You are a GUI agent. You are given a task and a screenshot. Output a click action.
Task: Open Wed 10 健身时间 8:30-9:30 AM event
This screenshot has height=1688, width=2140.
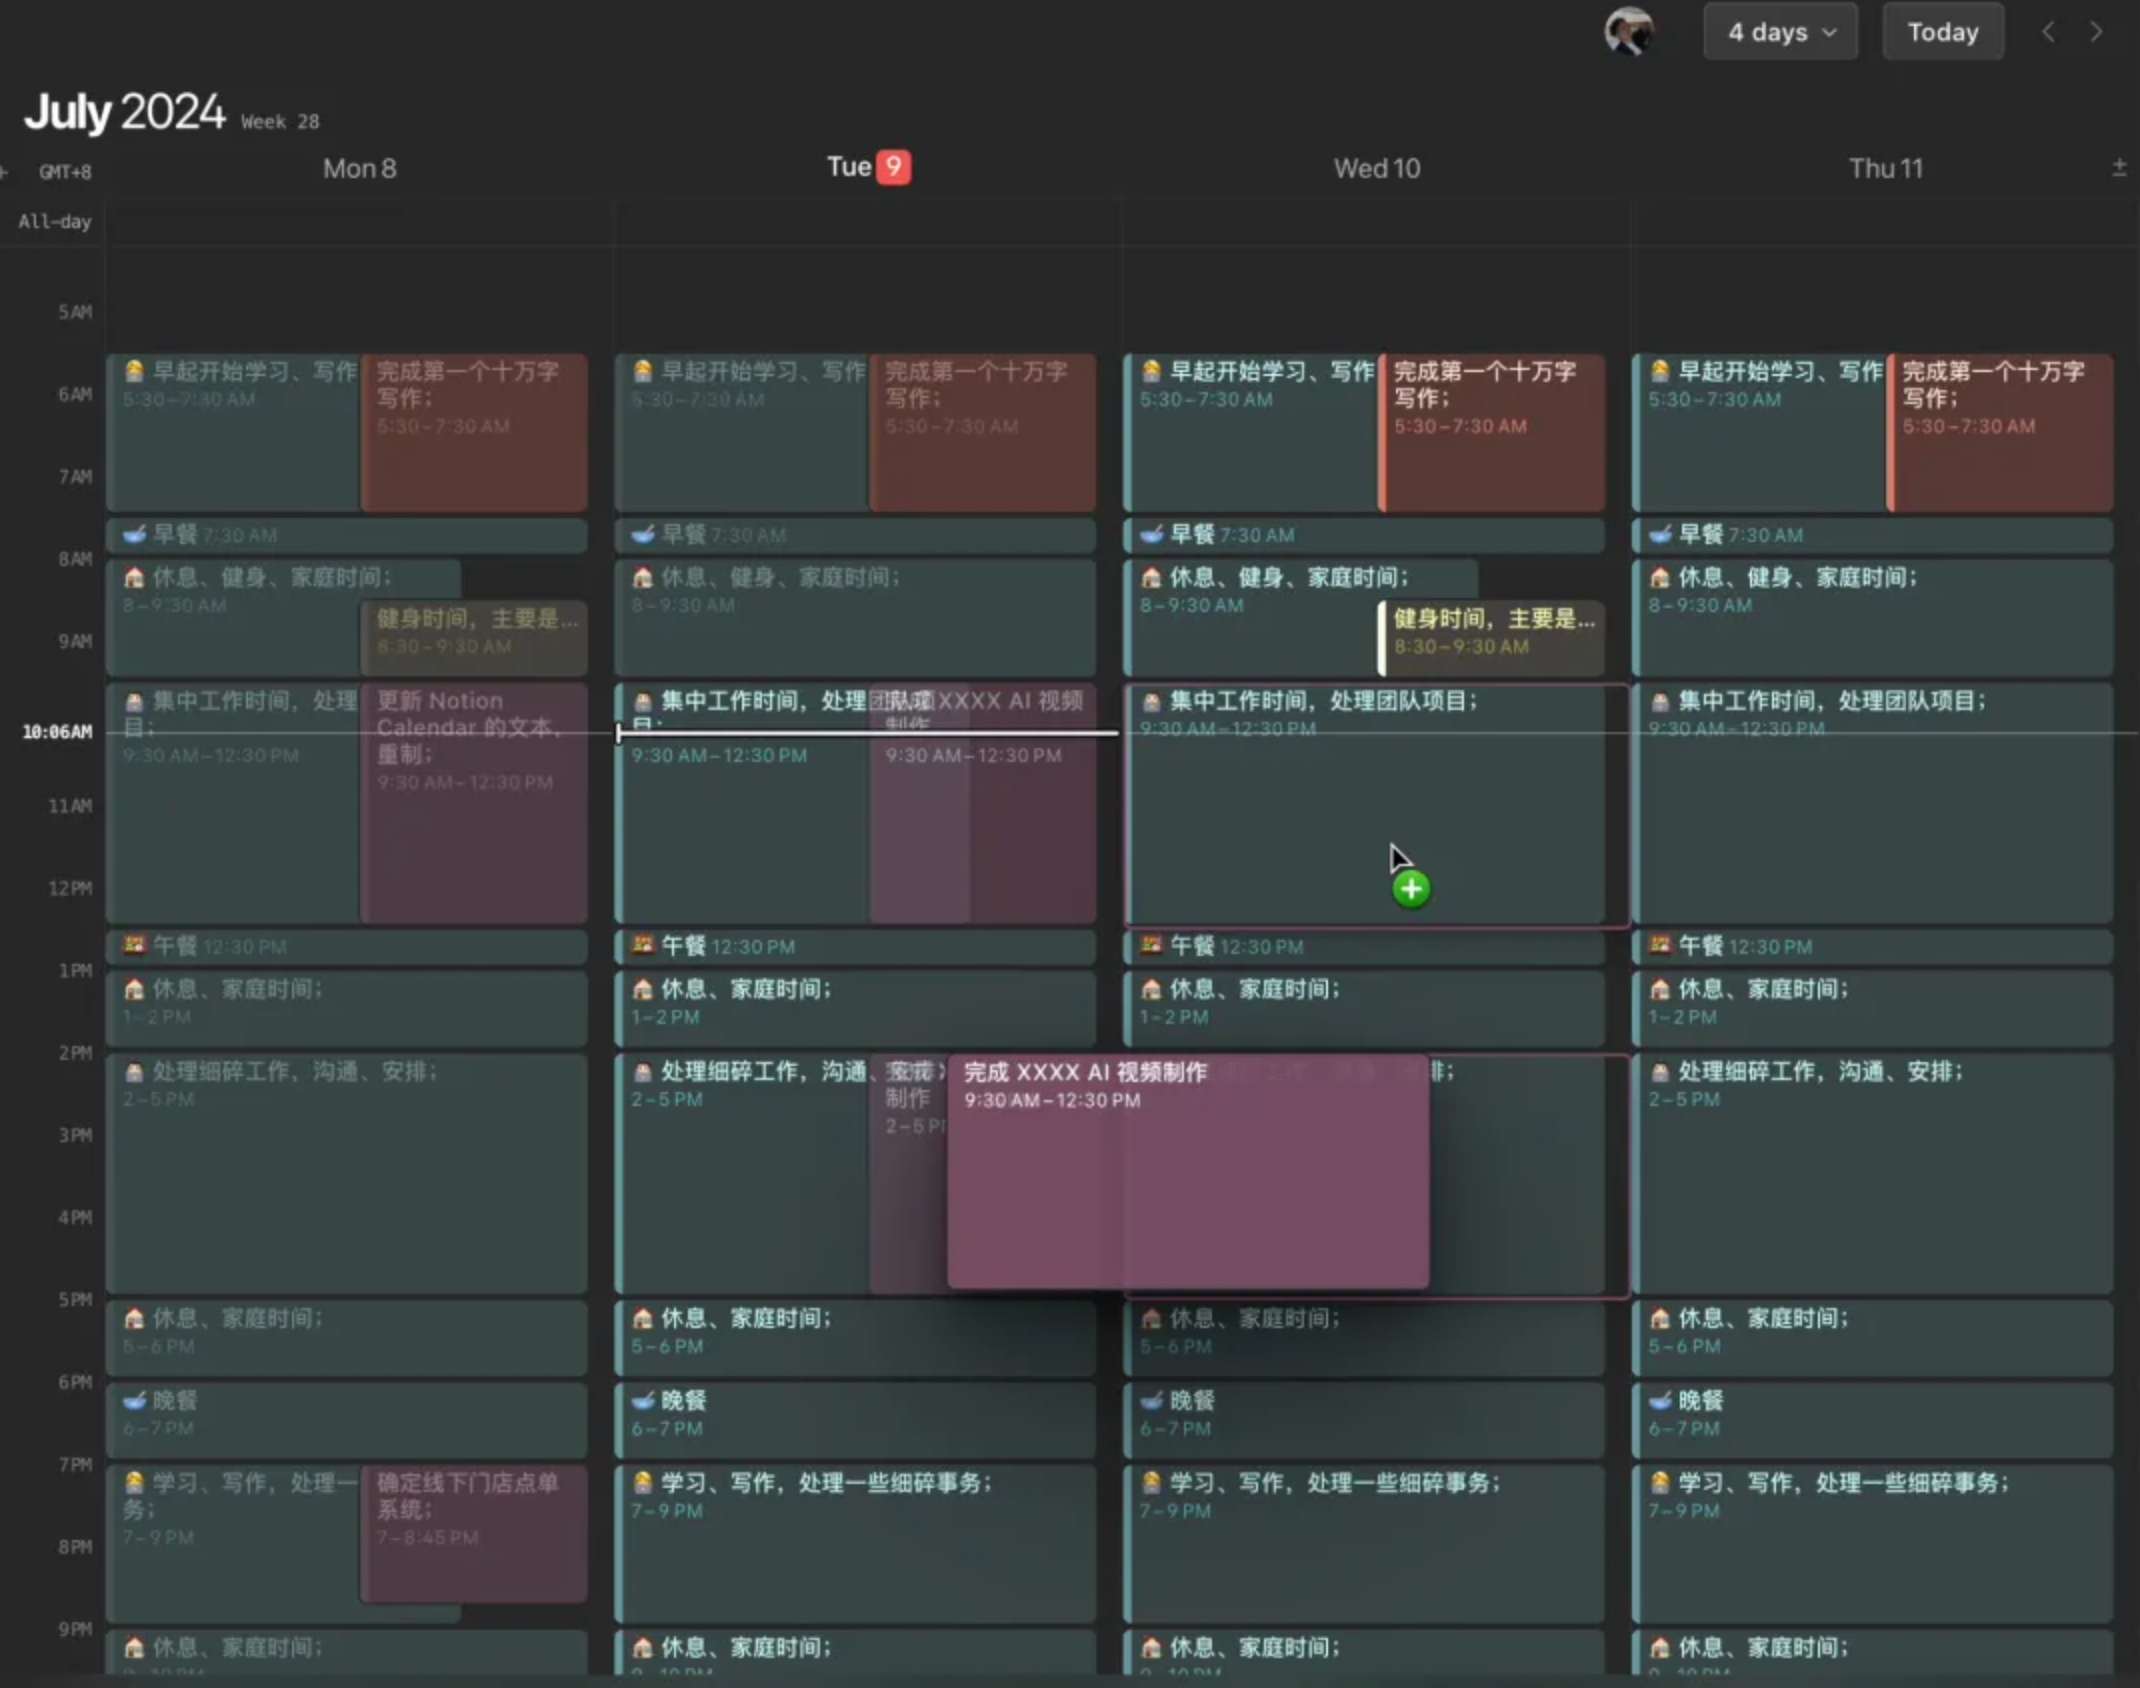point(1492,632)
